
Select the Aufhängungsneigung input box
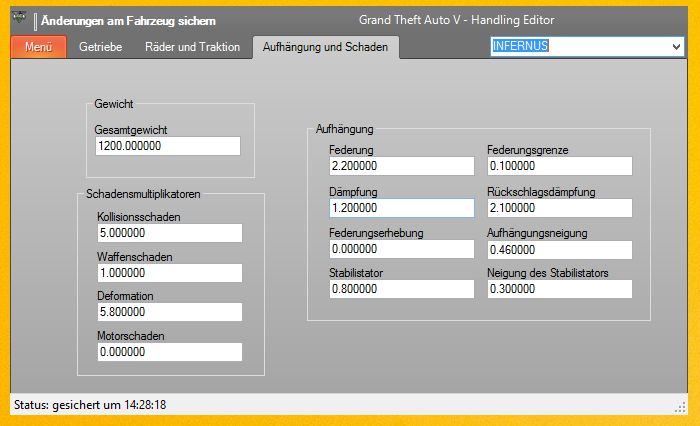559,249
